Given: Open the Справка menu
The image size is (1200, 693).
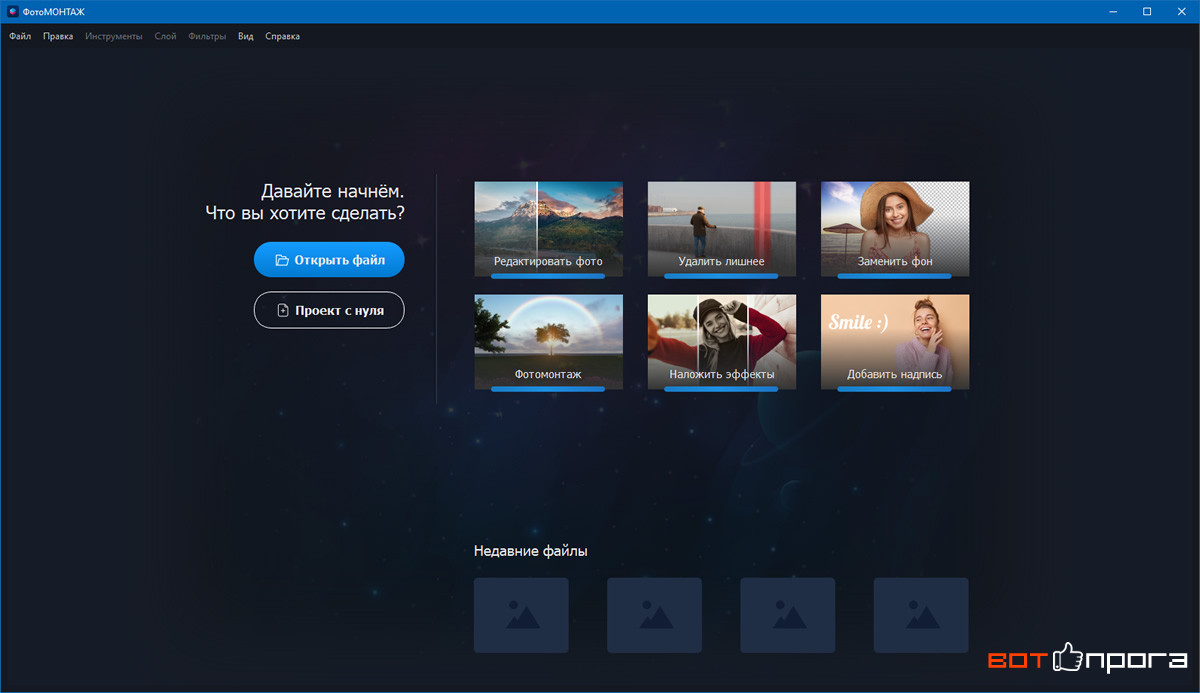Looking at the screenshot, I should point(282,36).
